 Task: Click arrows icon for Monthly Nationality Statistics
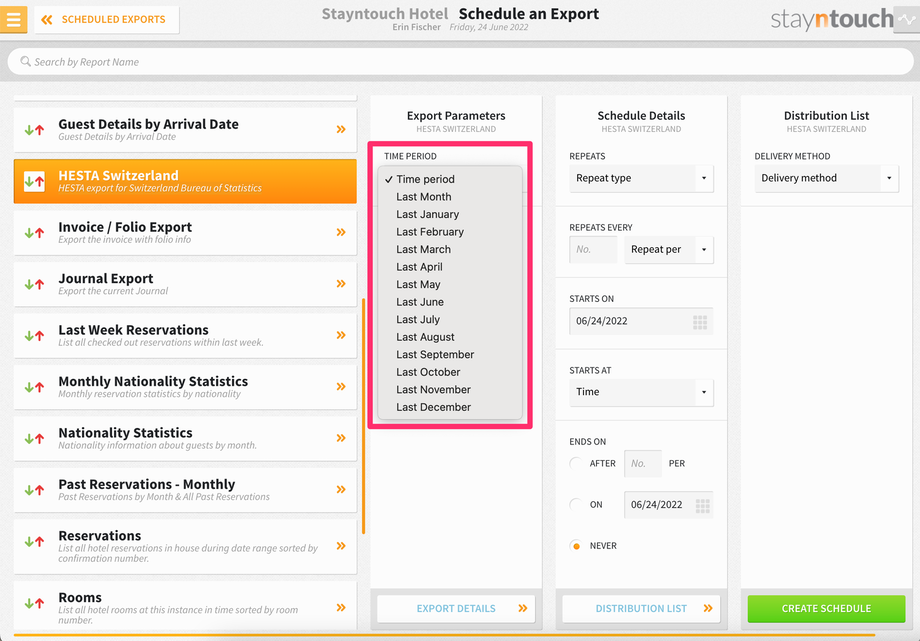coord(34,387)
